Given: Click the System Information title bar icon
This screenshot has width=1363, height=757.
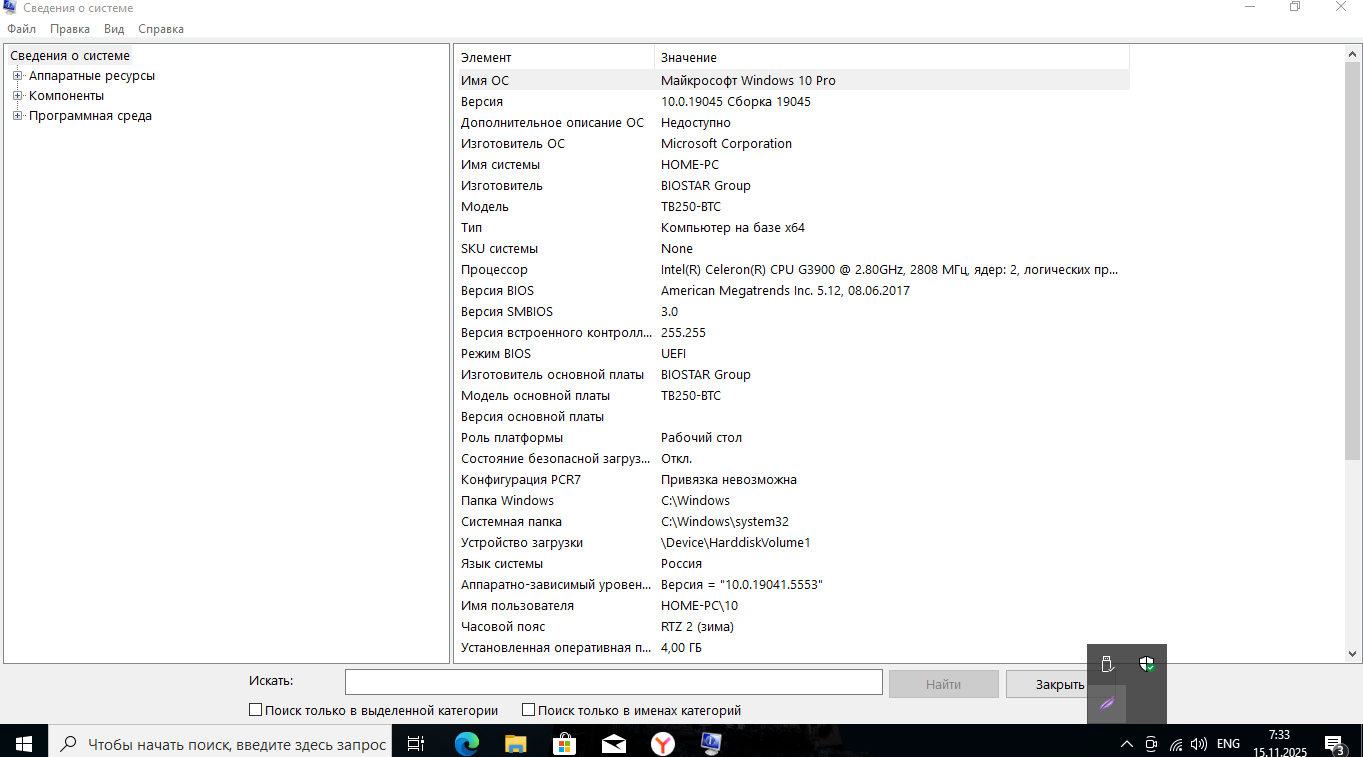Looking at the screenshot, I should coord(9,7).
